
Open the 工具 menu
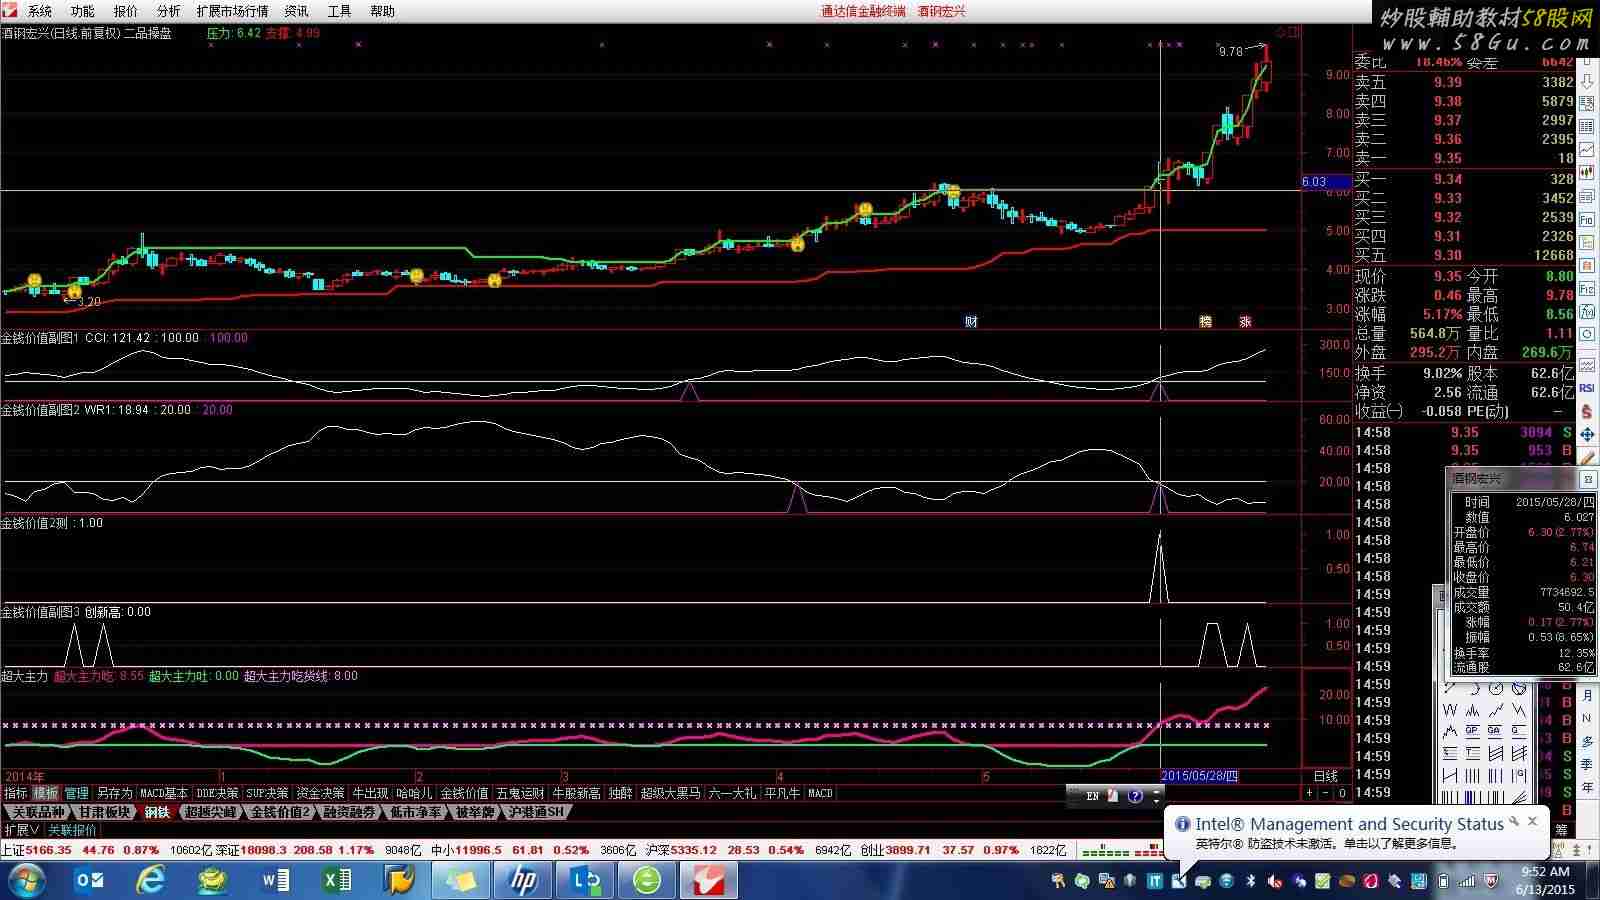[x=340, y=11]
